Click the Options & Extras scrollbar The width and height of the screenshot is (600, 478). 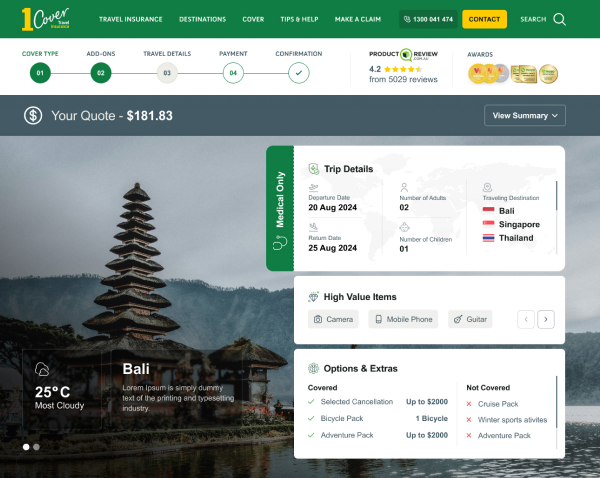click(x=556, y=400)
